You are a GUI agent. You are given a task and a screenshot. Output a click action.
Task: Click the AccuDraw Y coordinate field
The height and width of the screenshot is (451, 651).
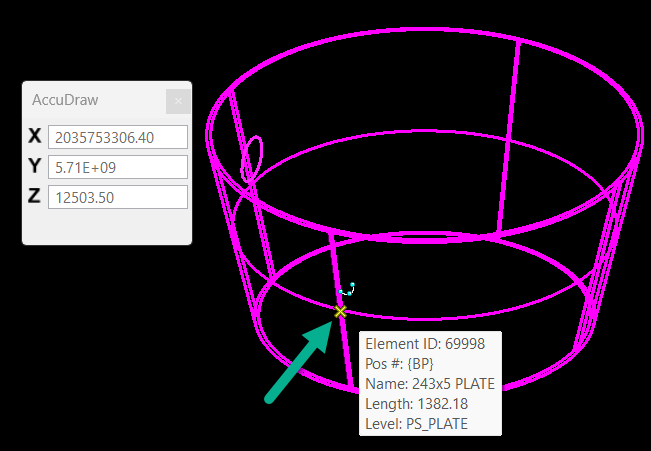pos(118,167)
